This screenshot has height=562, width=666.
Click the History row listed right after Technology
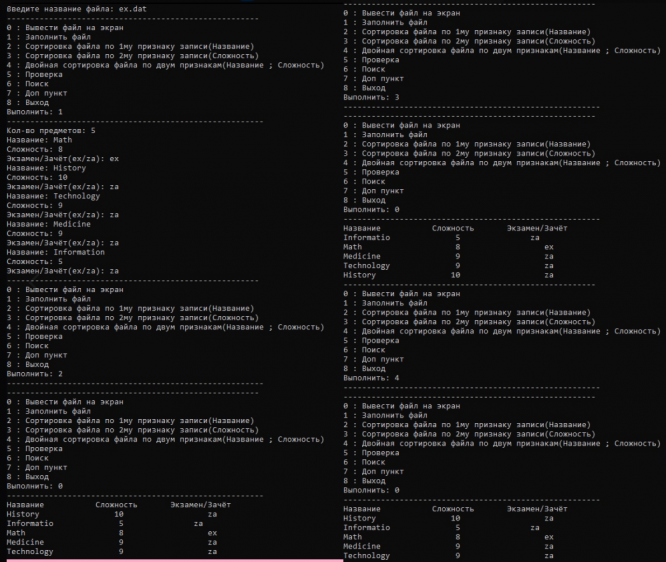pos(448,275)
